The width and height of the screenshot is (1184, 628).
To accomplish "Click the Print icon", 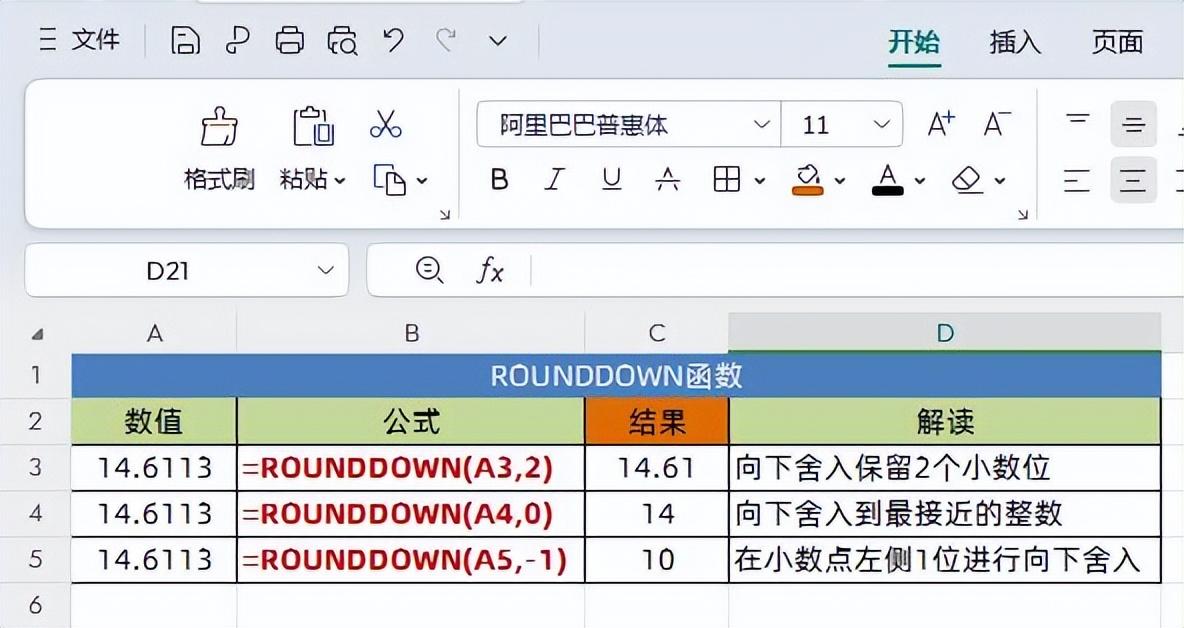I will [290, 40].
